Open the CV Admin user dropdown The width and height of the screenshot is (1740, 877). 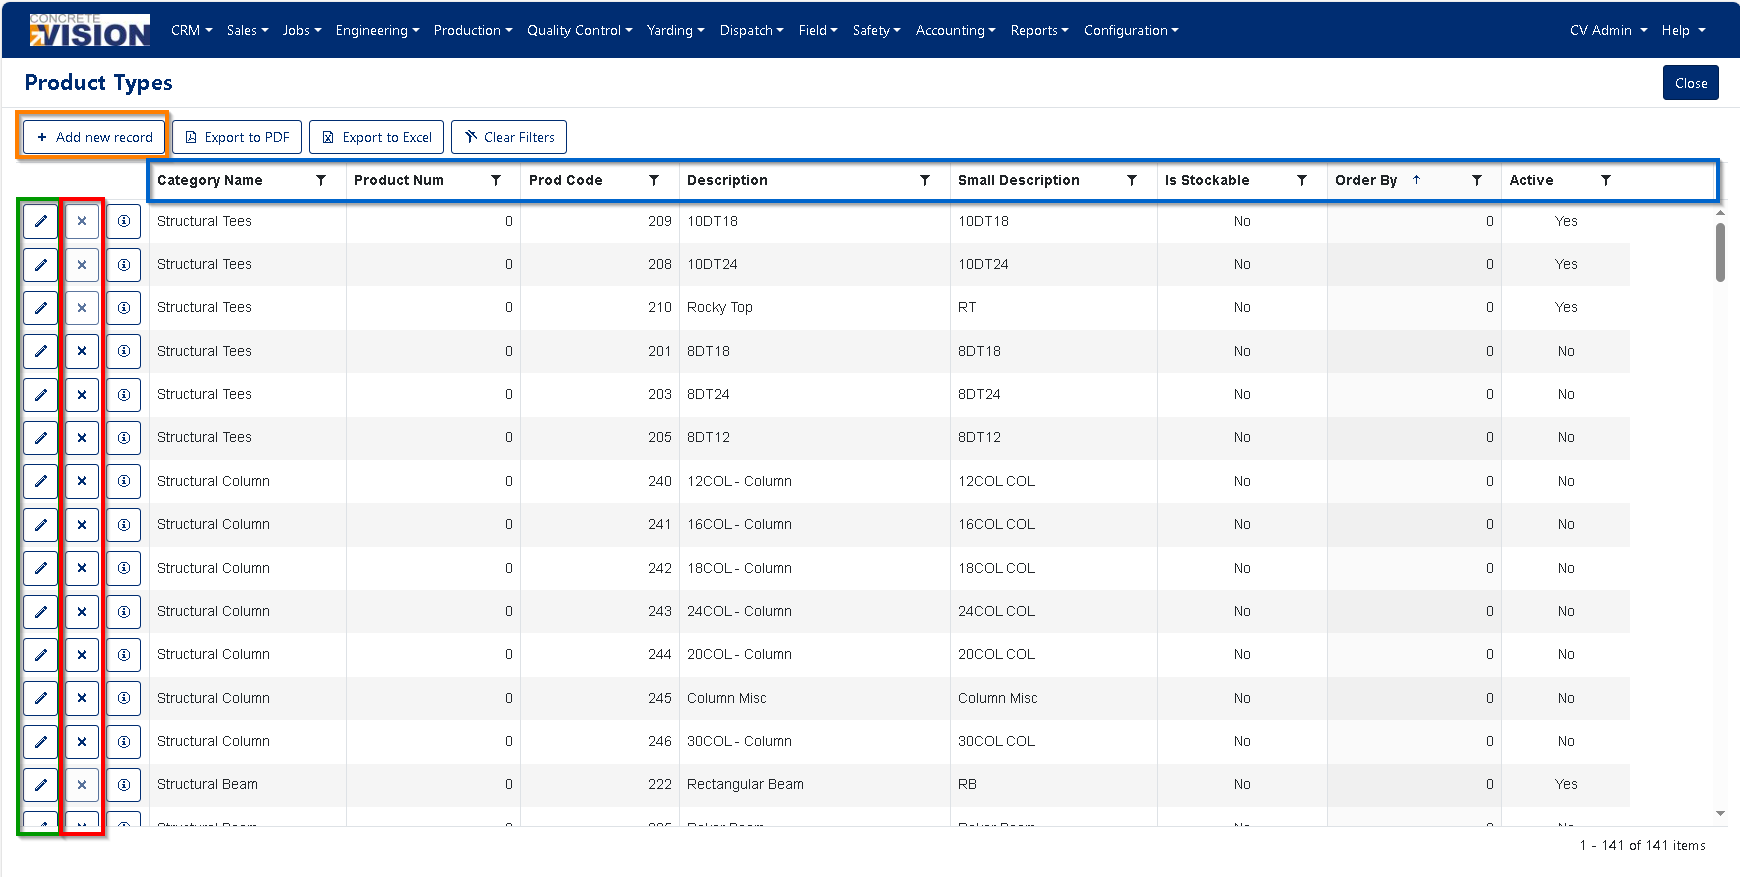1608,30
